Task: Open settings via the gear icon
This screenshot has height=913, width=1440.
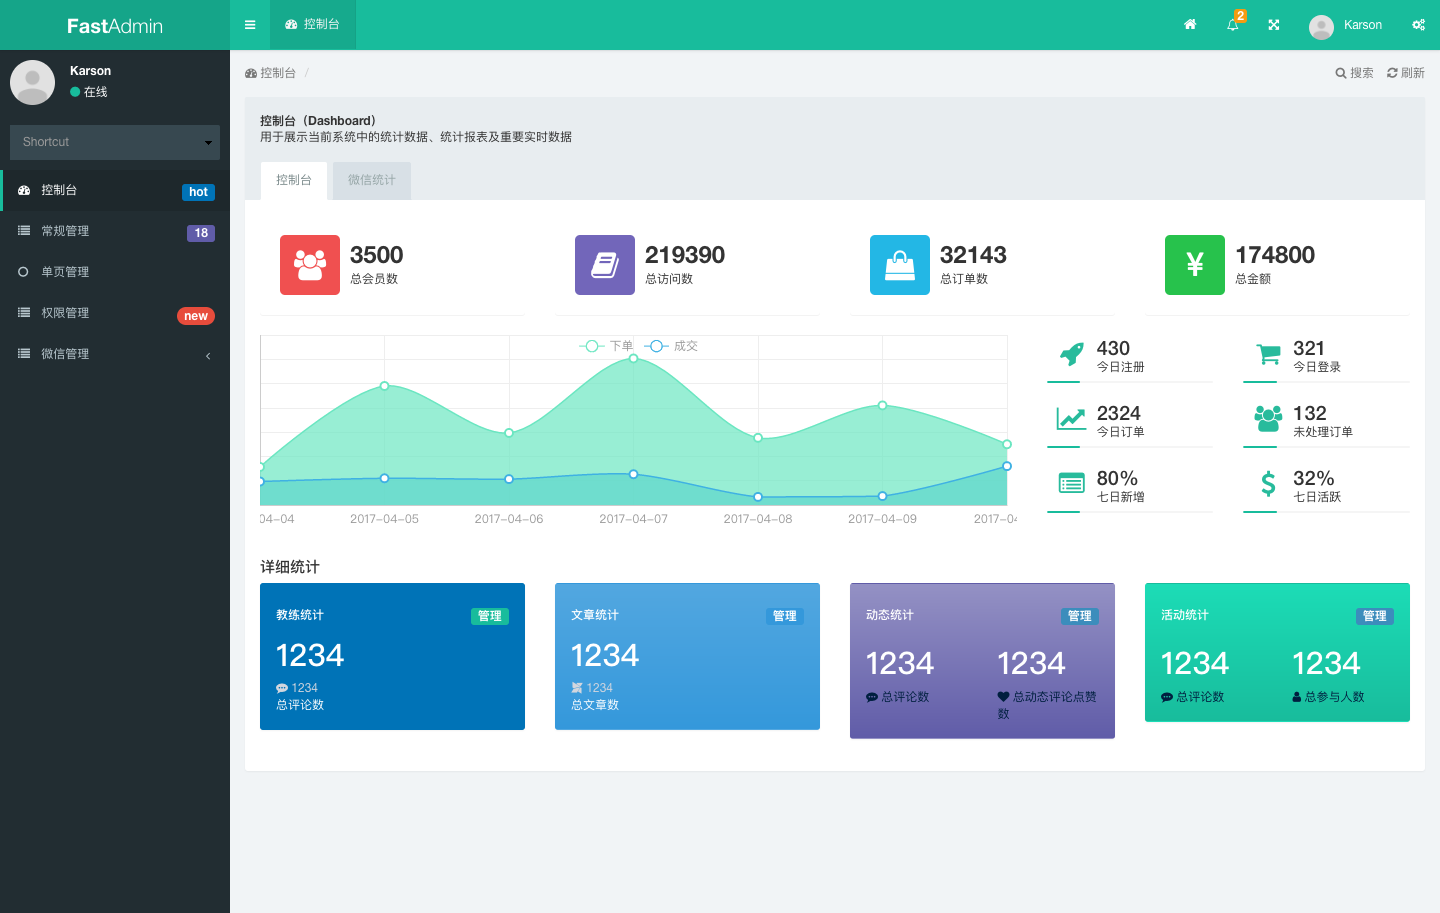Action: click(1418, 24)
